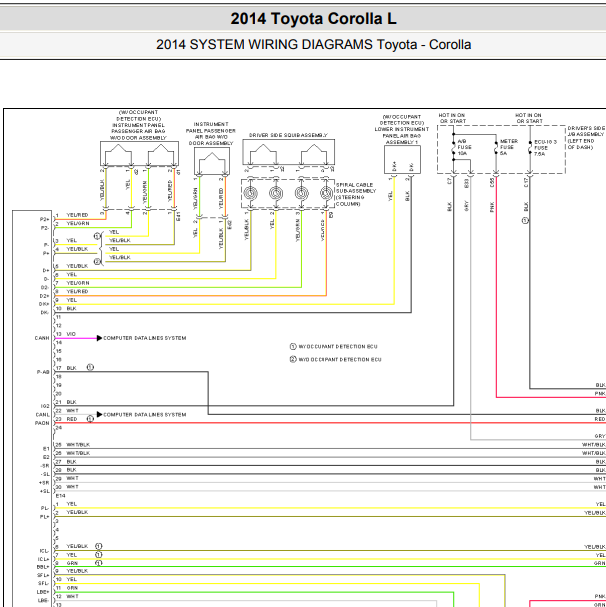Click the "RED" wire label at pin 23
Image resolution: width=606 pixels, height=607 pixels.
(x=72, y=419)
